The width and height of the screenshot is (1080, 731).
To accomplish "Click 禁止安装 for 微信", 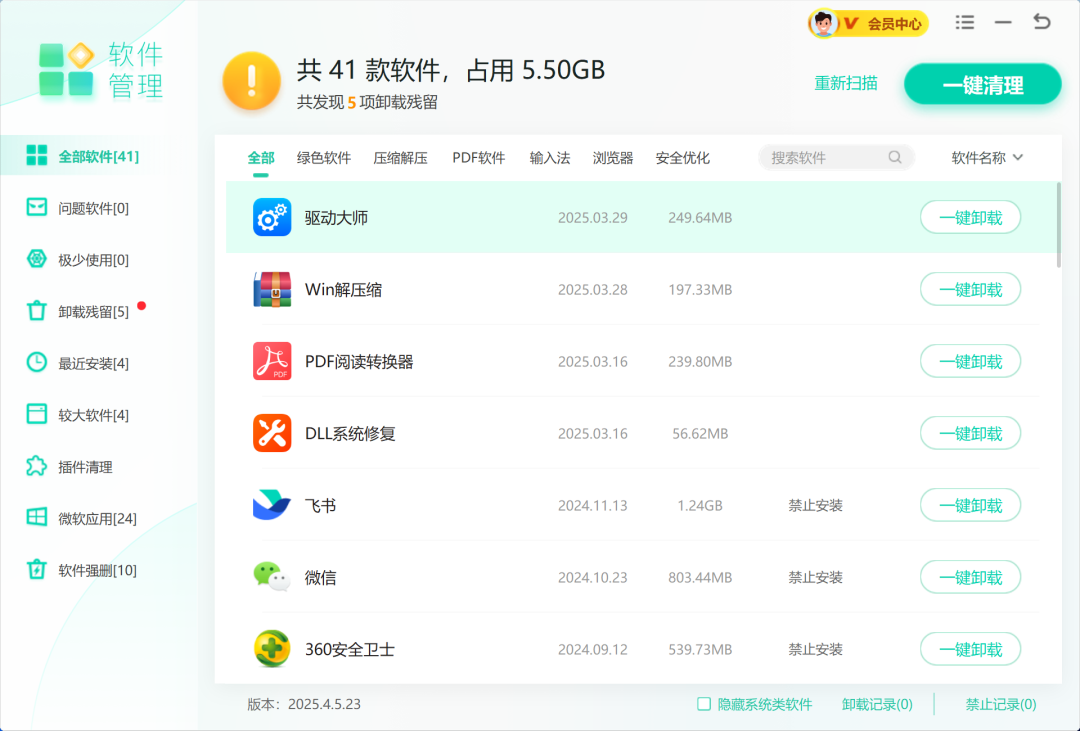I will click(x=816, y=577).
